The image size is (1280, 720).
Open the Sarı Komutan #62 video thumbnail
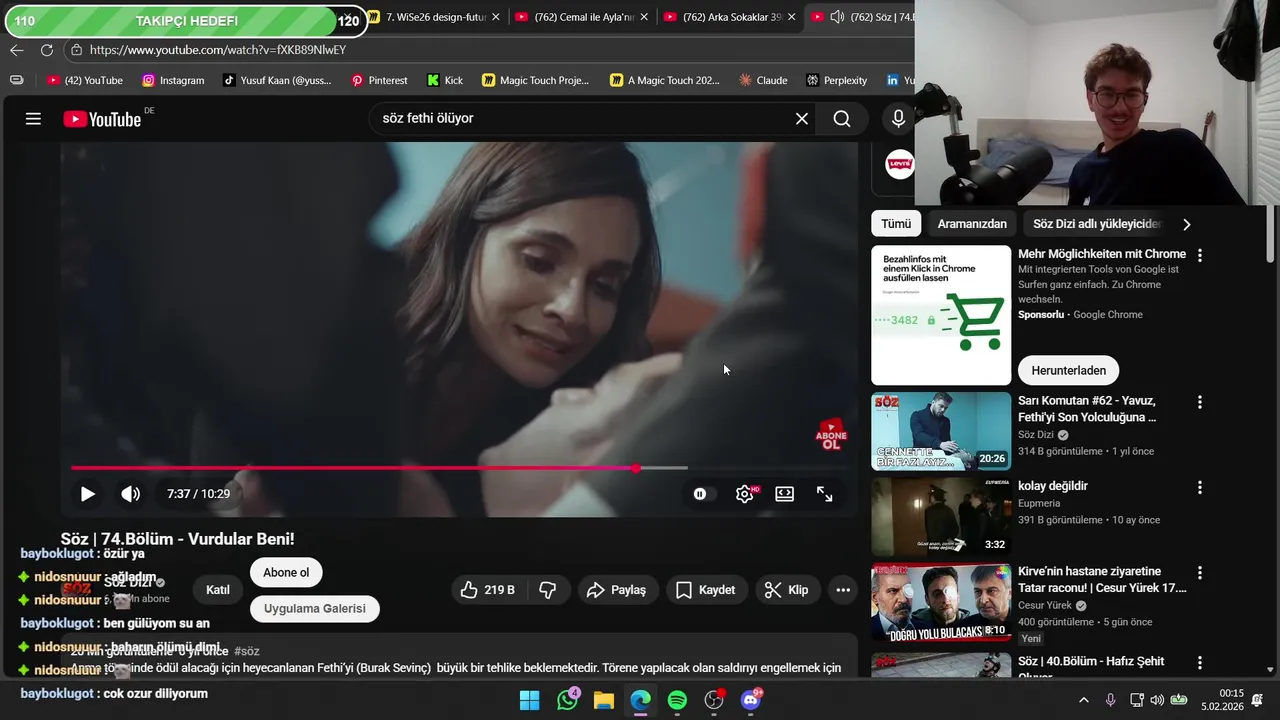click(x=941, y=431)
